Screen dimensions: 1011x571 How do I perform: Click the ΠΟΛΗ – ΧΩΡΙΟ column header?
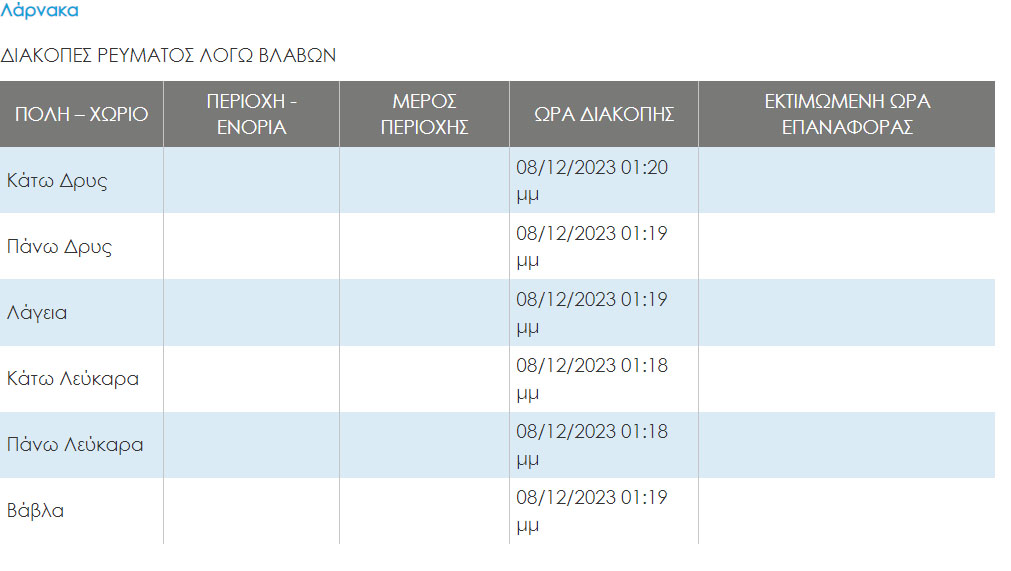click(x=82, y=114)
